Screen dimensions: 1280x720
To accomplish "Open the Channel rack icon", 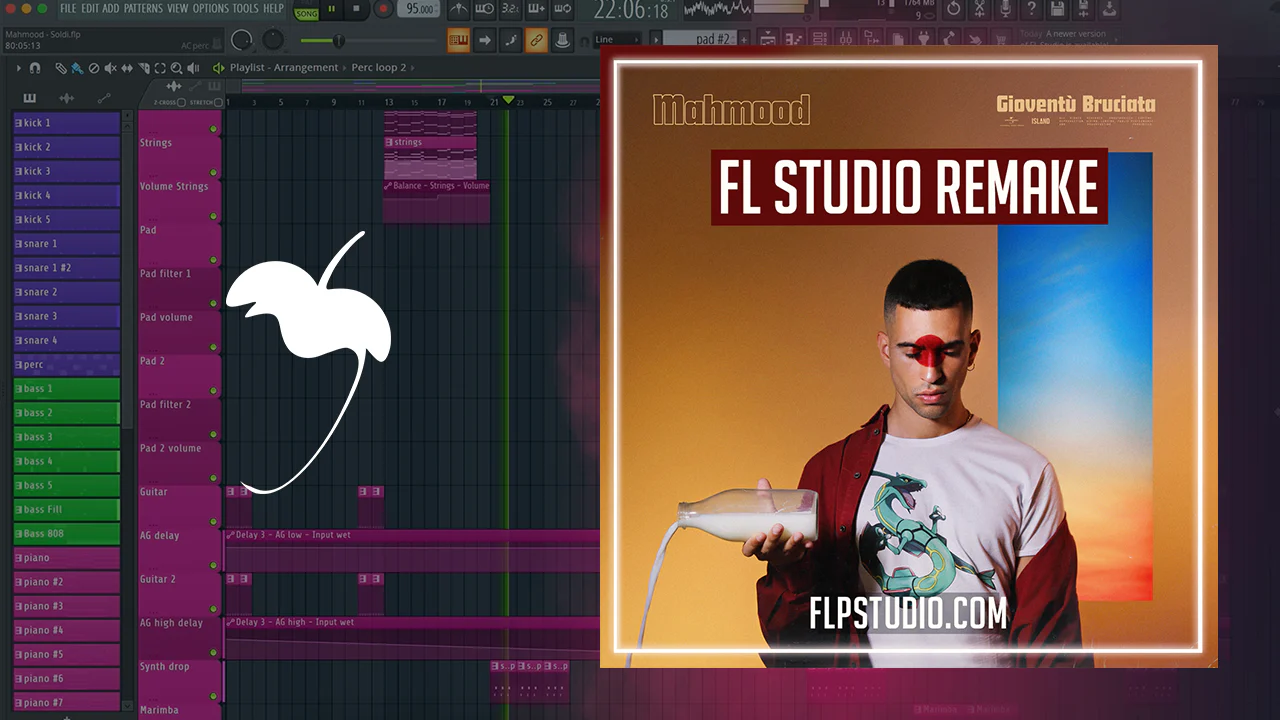I will pyautogui.click(x=821, y=39).
